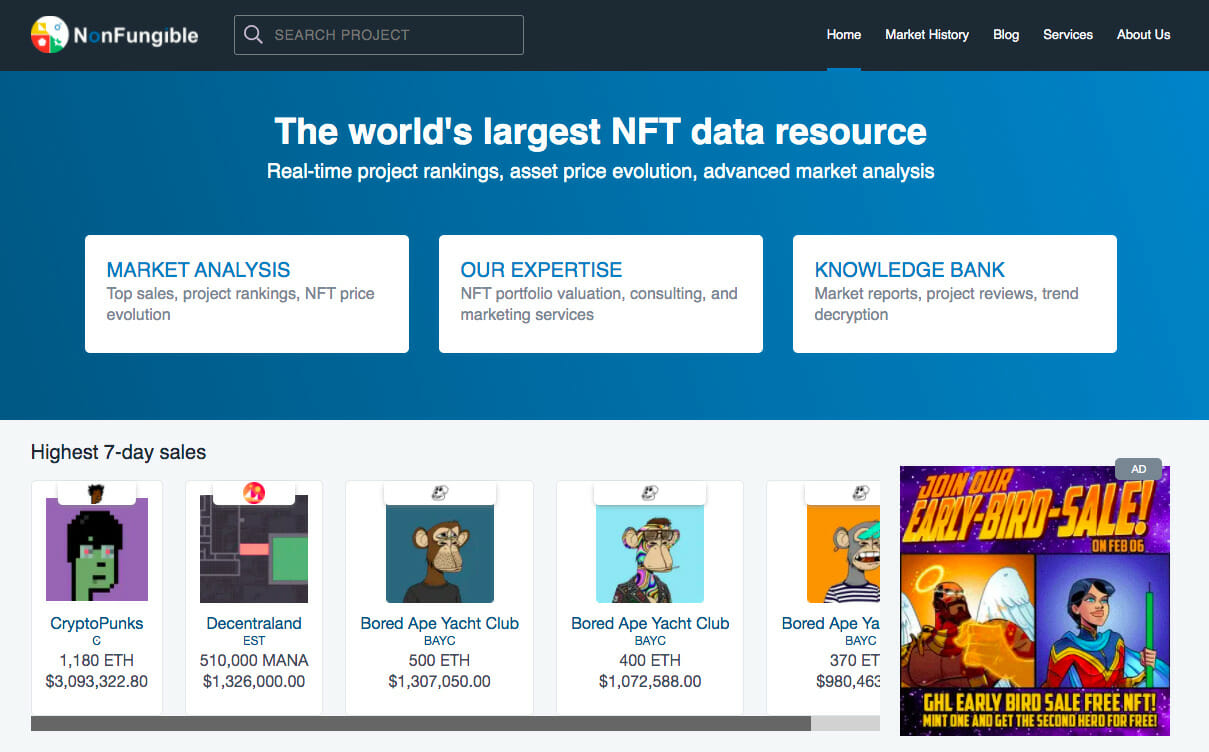Screen dimensions: 1209x752
Task: Open the Market History page
Action: click(926, 34)
